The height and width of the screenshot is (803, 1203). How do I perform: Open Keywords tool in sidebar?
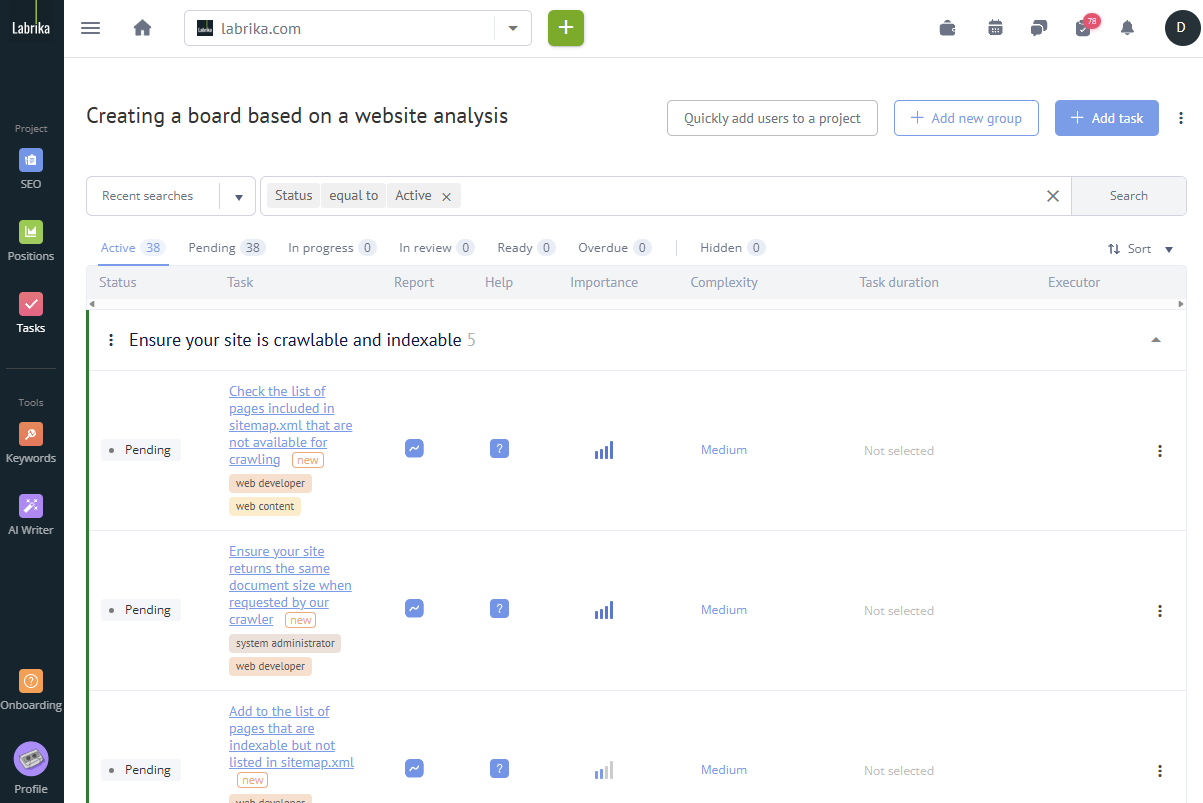pyautogui.click(x=31, y=442)
